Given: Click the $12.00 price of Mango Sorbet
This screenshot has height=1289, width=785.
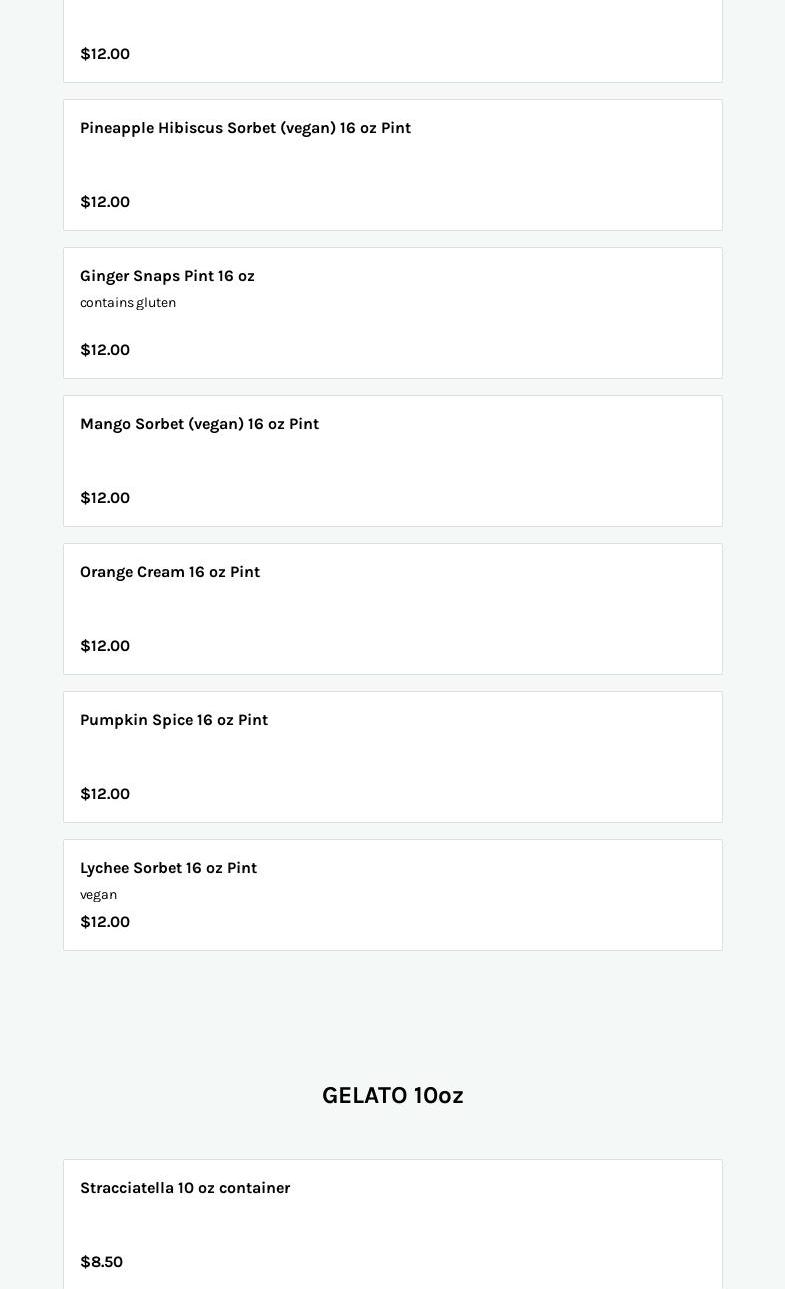Looking at the screenshot, I should pos(105,498).
